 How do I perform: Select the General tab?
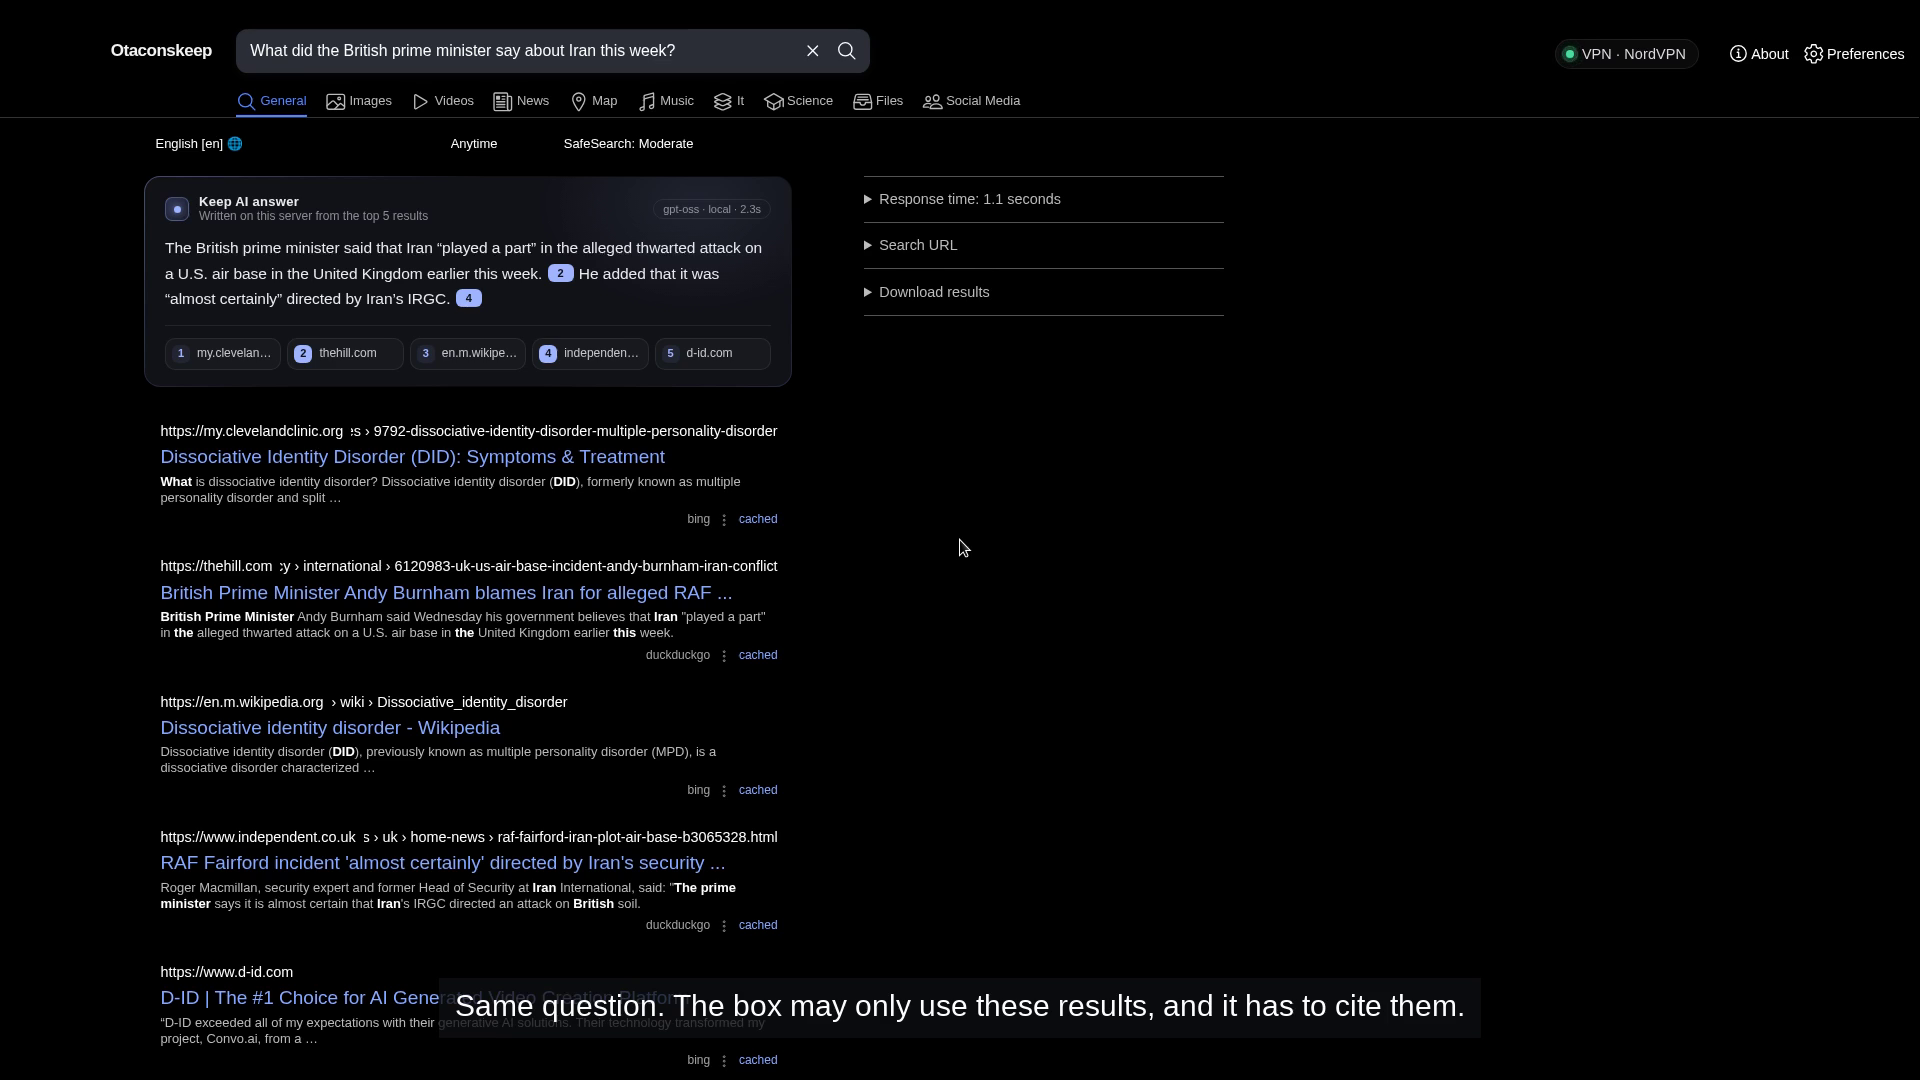click(x=271, y=101)
